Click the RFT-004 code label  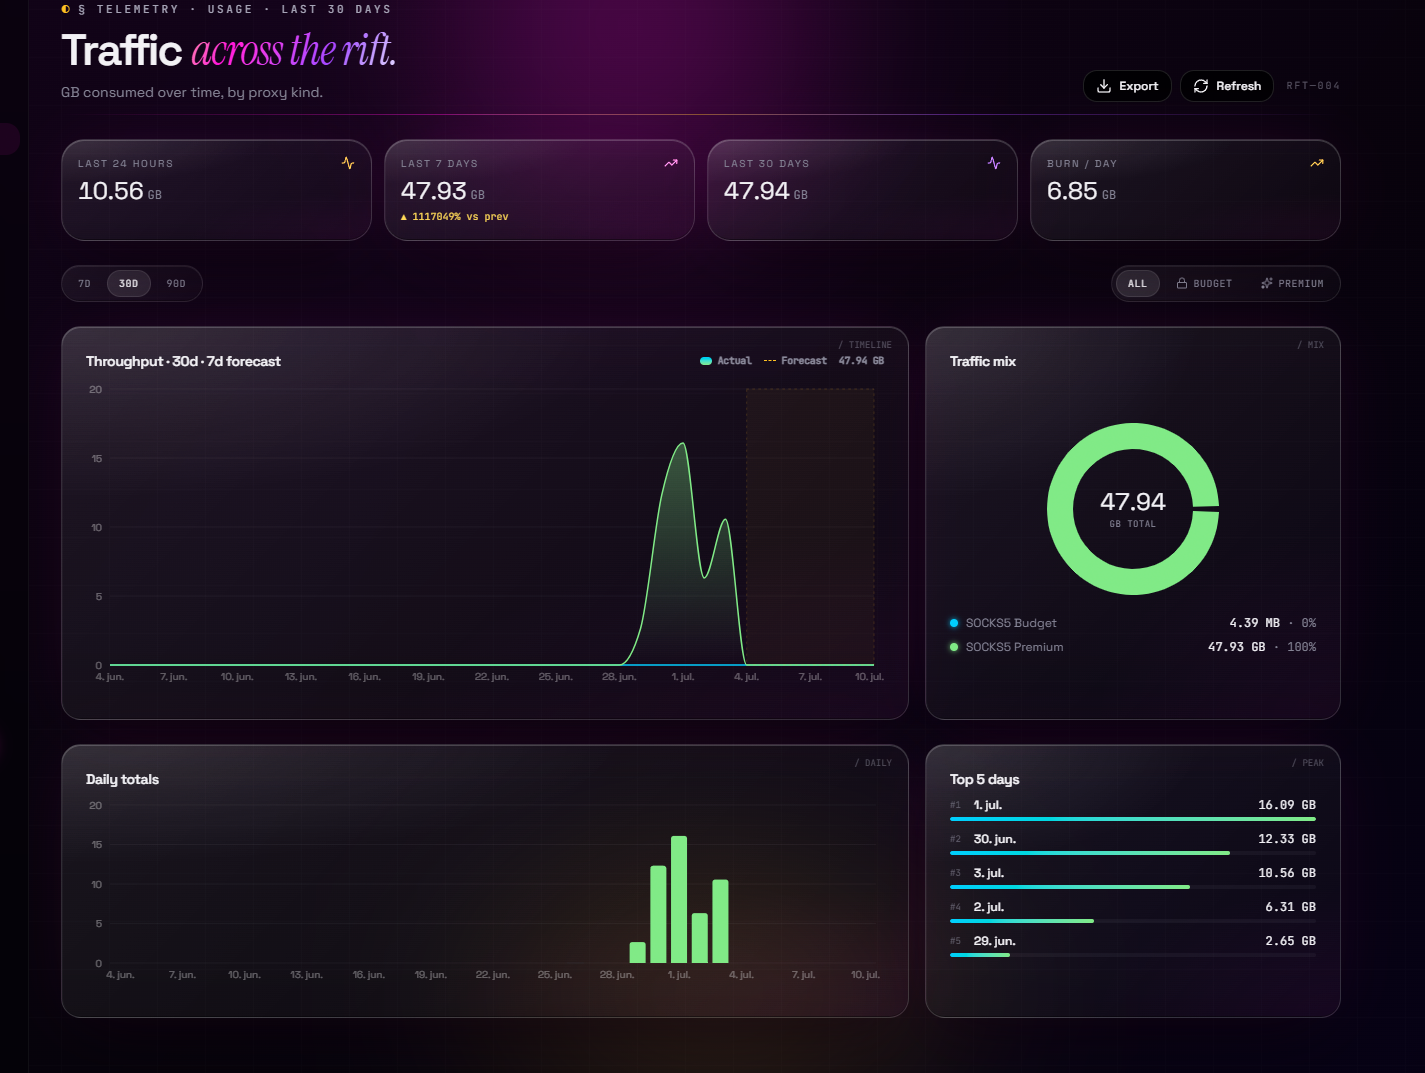click(1313, 86)
